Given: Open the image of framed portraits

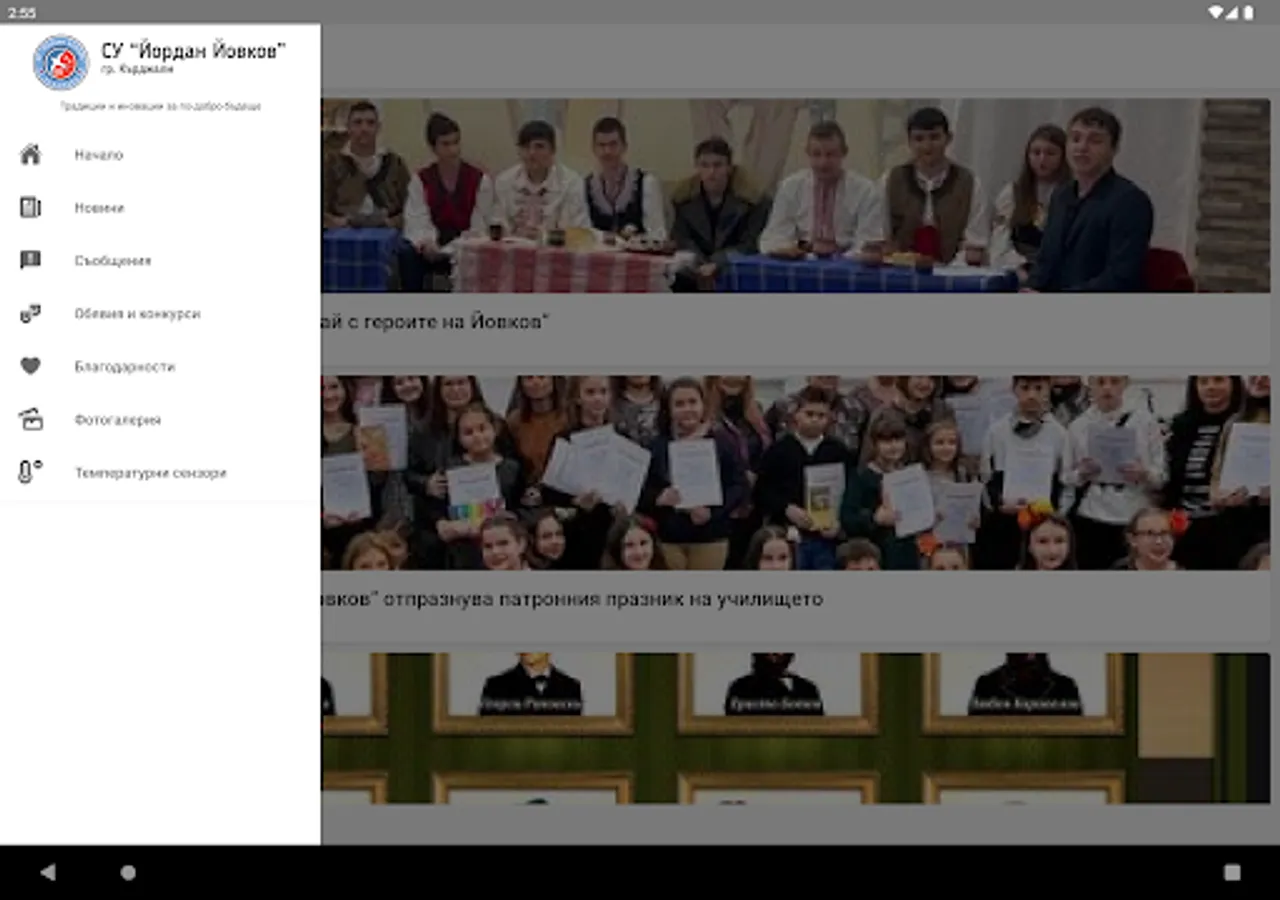Looking at the screenshot, I should tap(795, 728).
